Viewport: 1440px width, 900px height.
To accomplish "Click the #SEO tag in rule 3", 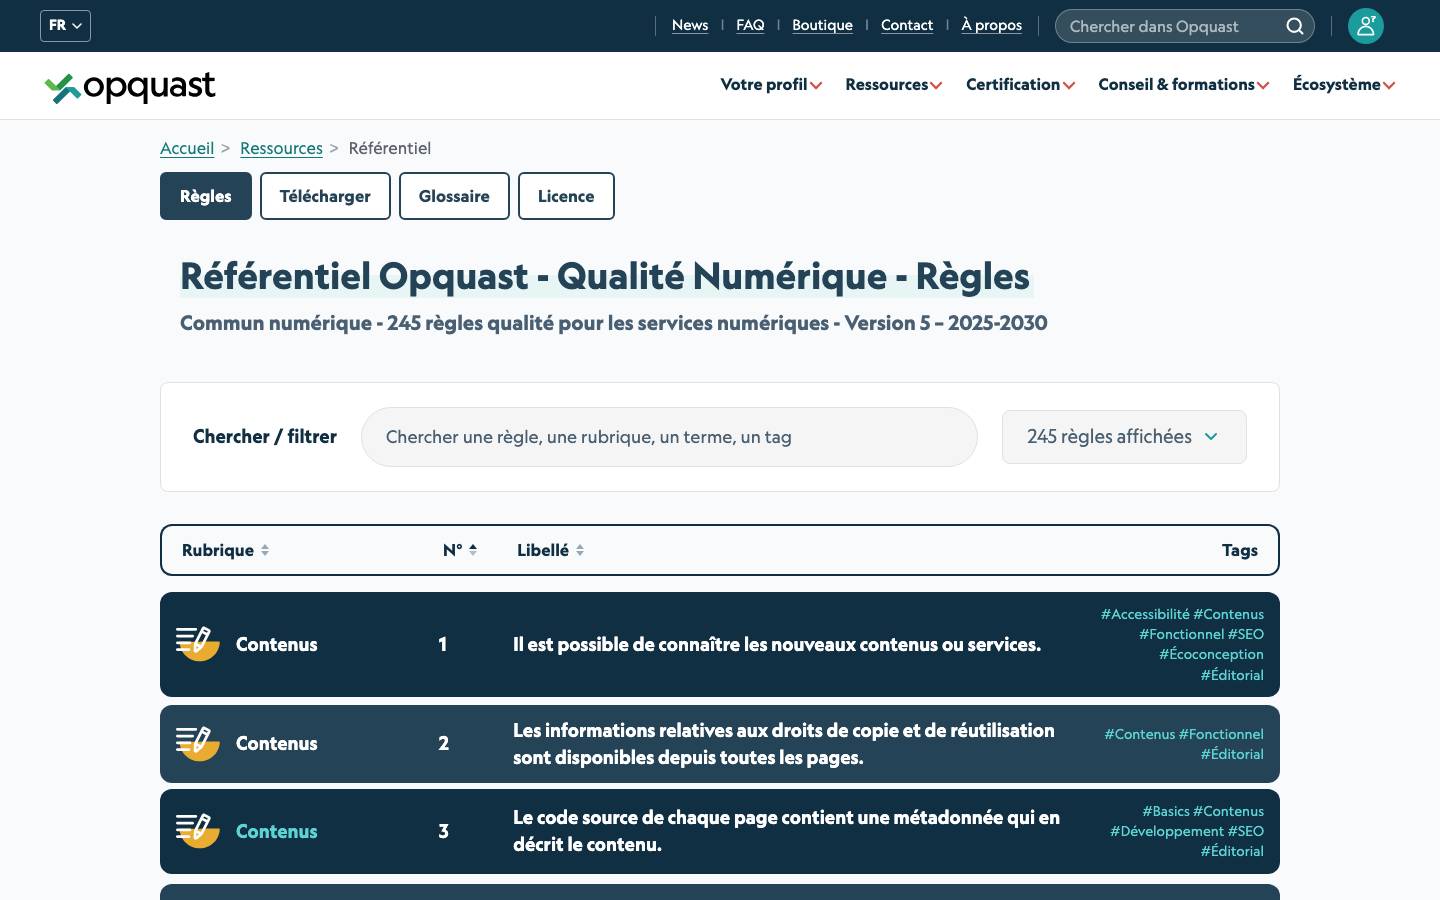I will 1246,831.
